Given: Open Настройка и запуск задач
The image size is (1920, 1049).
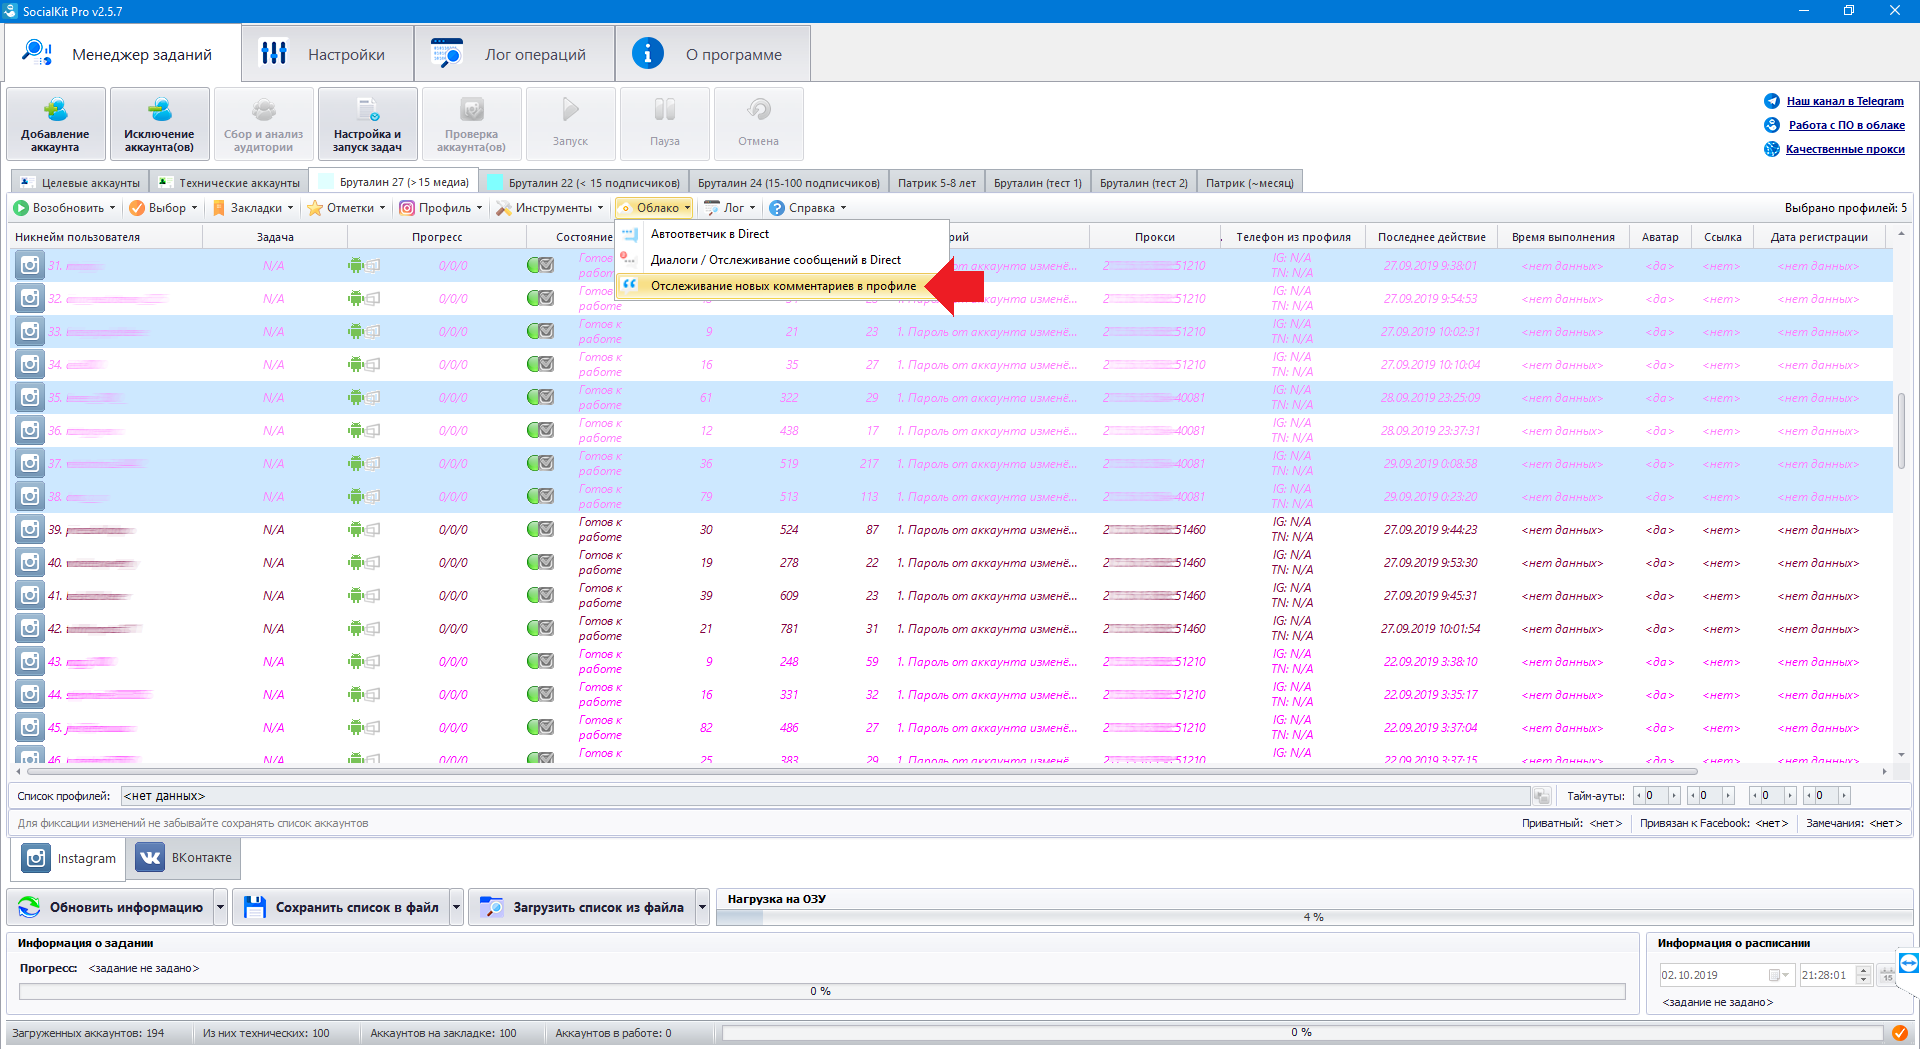Looking at the screenshot, I should (x=368, y=124).
